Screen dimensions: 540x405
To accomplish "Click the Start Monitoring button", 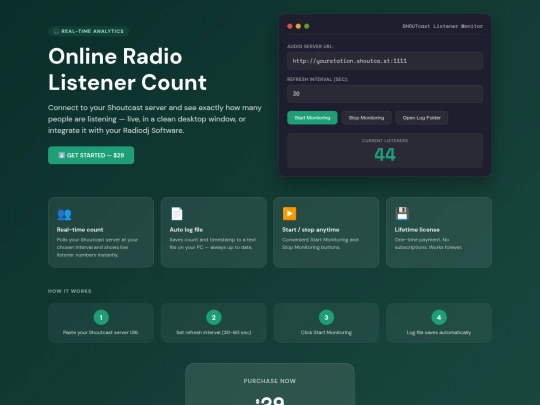I will tap(312, 118).
